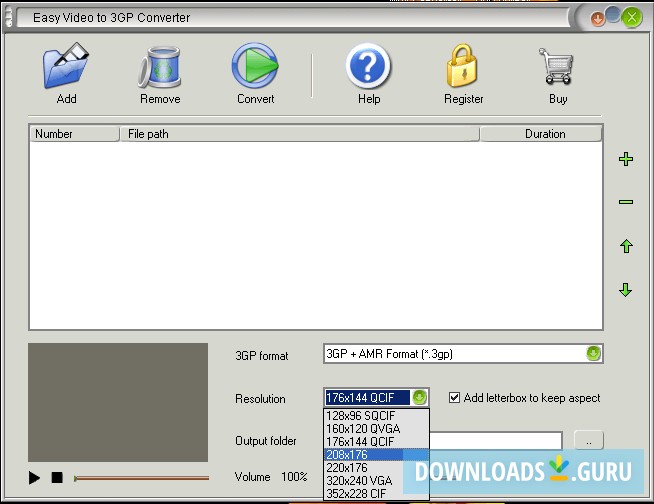Image resolution: width=654 pixels, height=504 pixels.
Task: Open Help with the question mark icon
Action: click(x=368, y=66)
